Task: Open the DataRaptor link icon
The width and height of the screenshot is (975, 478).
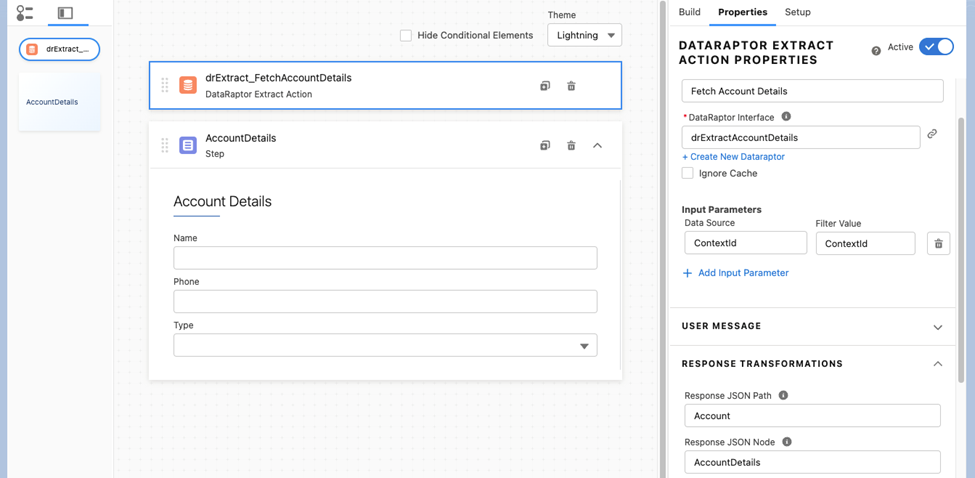Action: [x=932, y=134]
